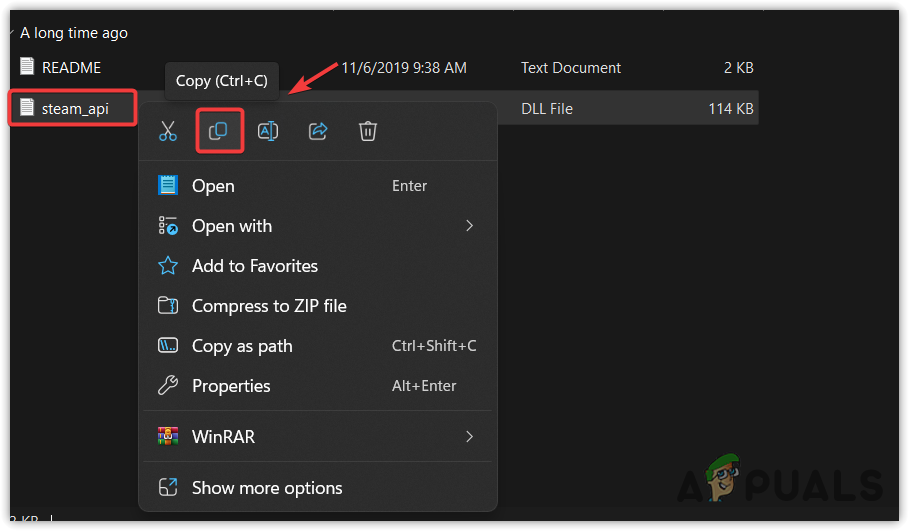Click the star icon beside Add to Favorites

tap(168, 266)
